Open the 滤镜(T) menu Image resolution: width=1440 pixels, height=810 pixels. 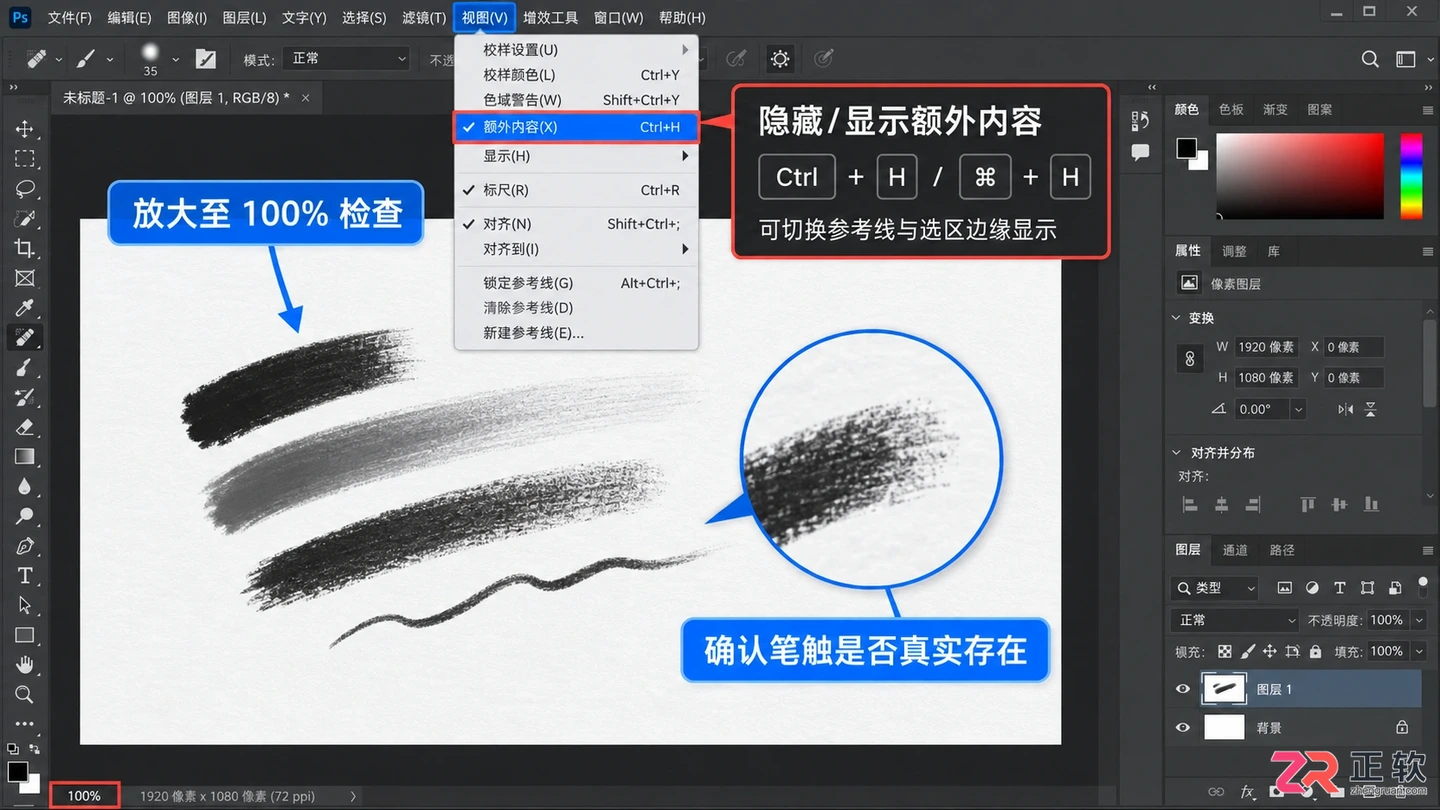click(424, 18)
